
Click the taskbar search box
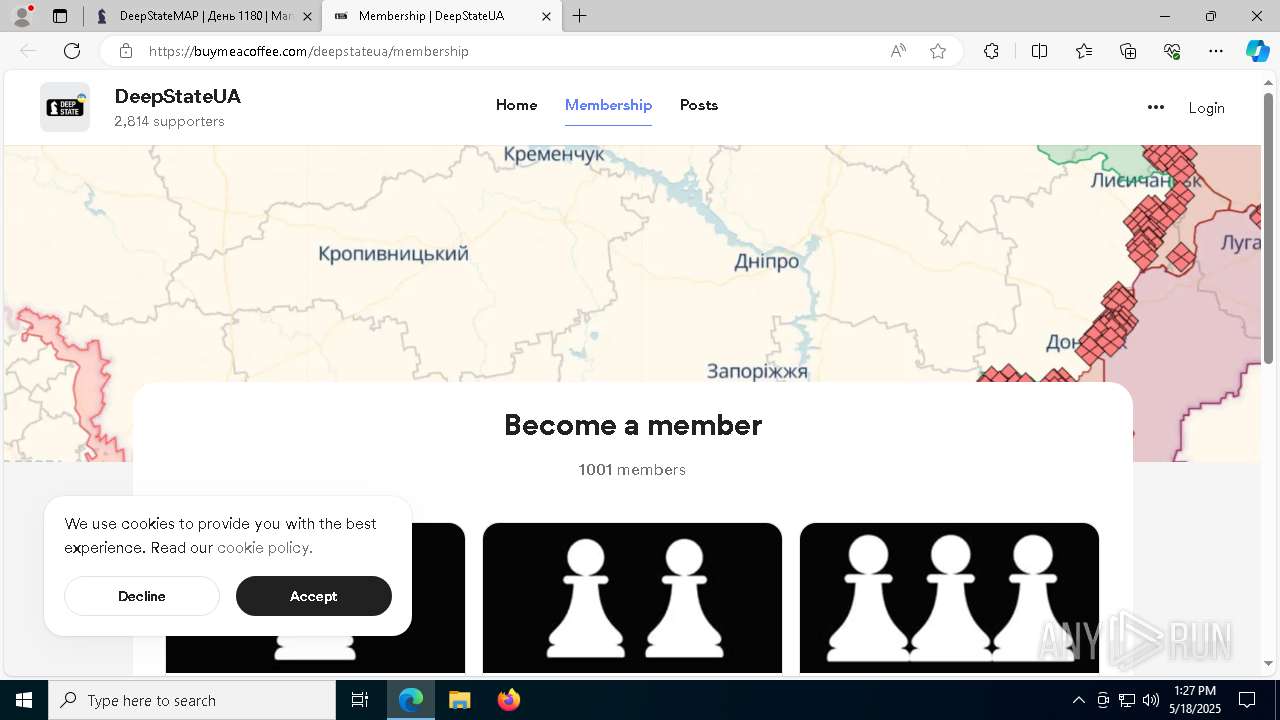pyautogui.click(x=192, y=700)
